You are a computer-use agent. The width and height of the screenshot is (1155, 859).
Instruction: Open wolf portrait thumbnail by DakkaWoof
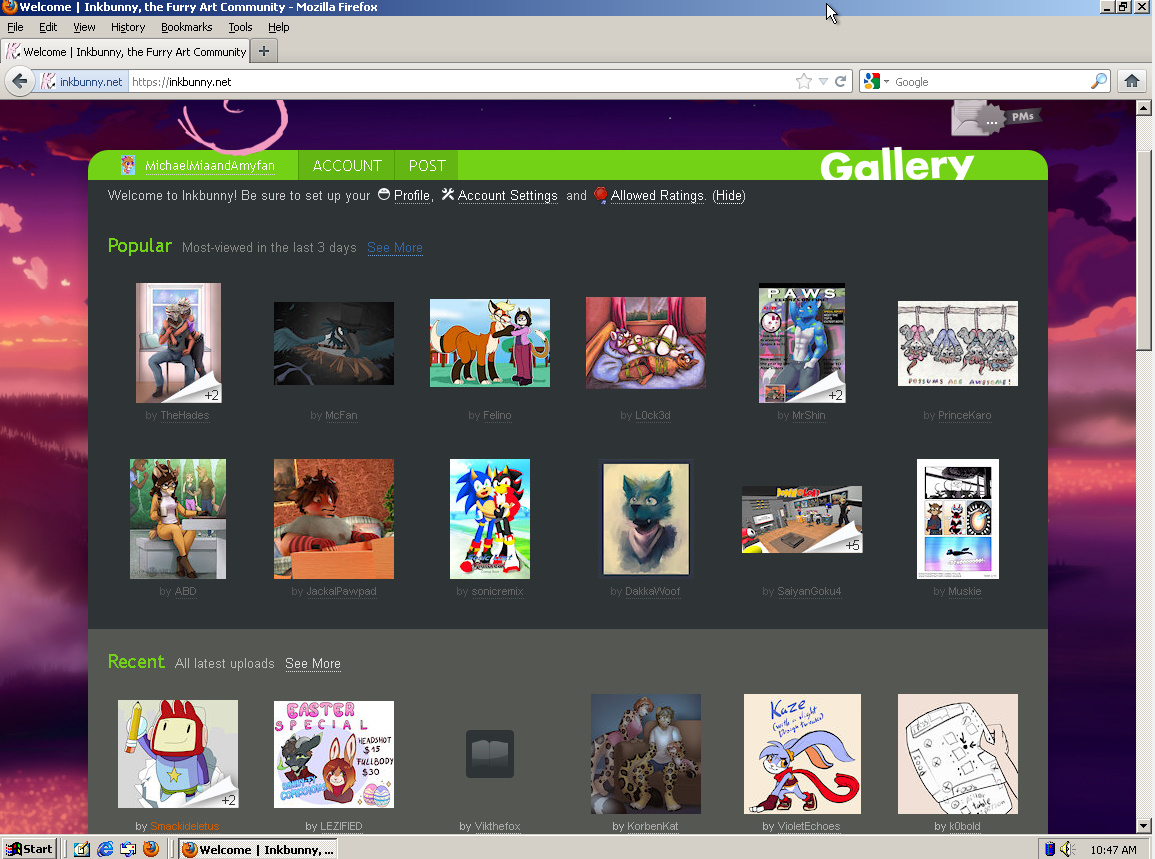(646, 519)
